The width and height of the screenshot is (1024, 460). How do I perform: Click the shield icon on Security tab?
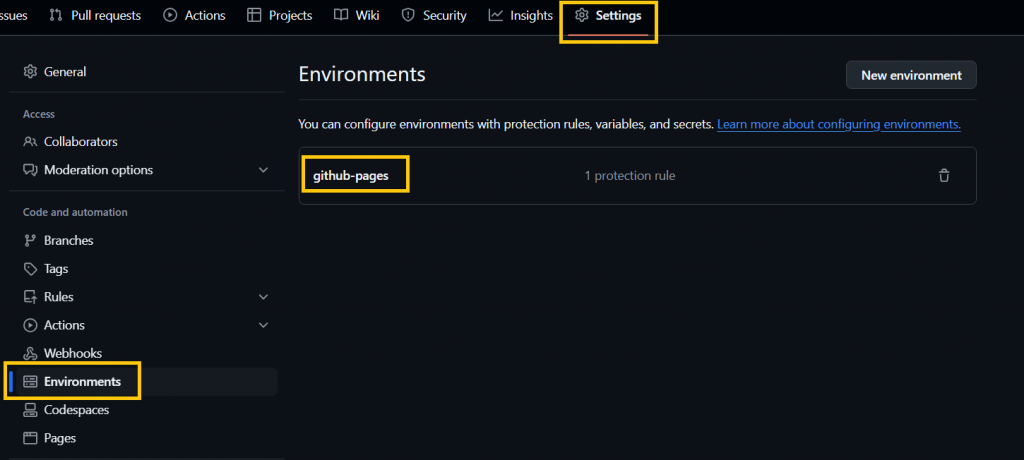tap(408, 16)
